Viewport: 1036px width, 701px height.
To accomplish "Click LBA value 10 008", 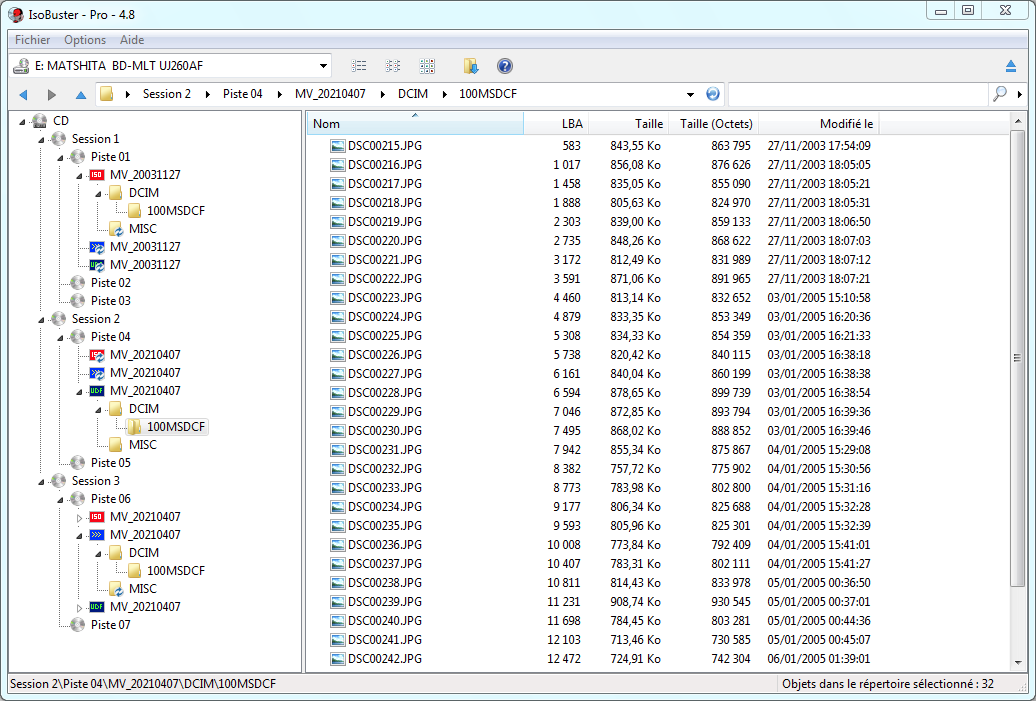I will click(564, 545).
